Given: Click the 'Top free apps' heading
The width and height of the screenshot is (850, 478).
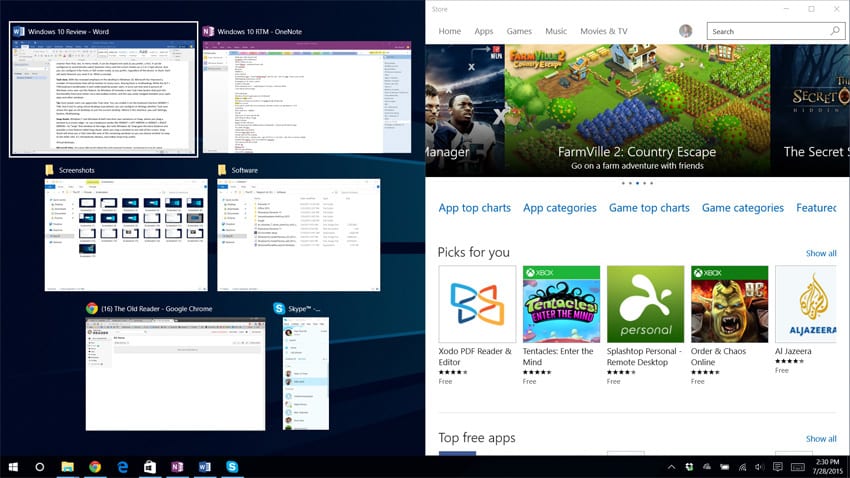Looking at the screenshot, I should 476,437.
